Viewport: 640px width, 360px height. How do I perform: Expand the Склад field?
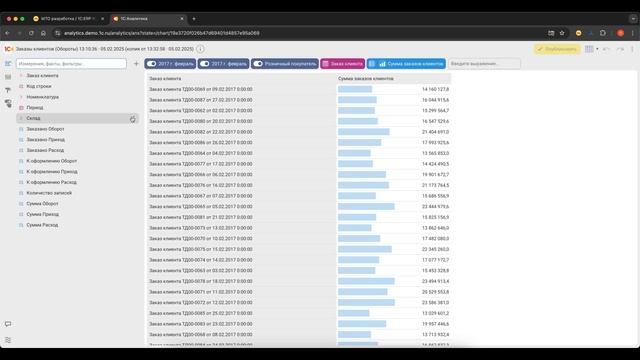click(x=21, y=118)
